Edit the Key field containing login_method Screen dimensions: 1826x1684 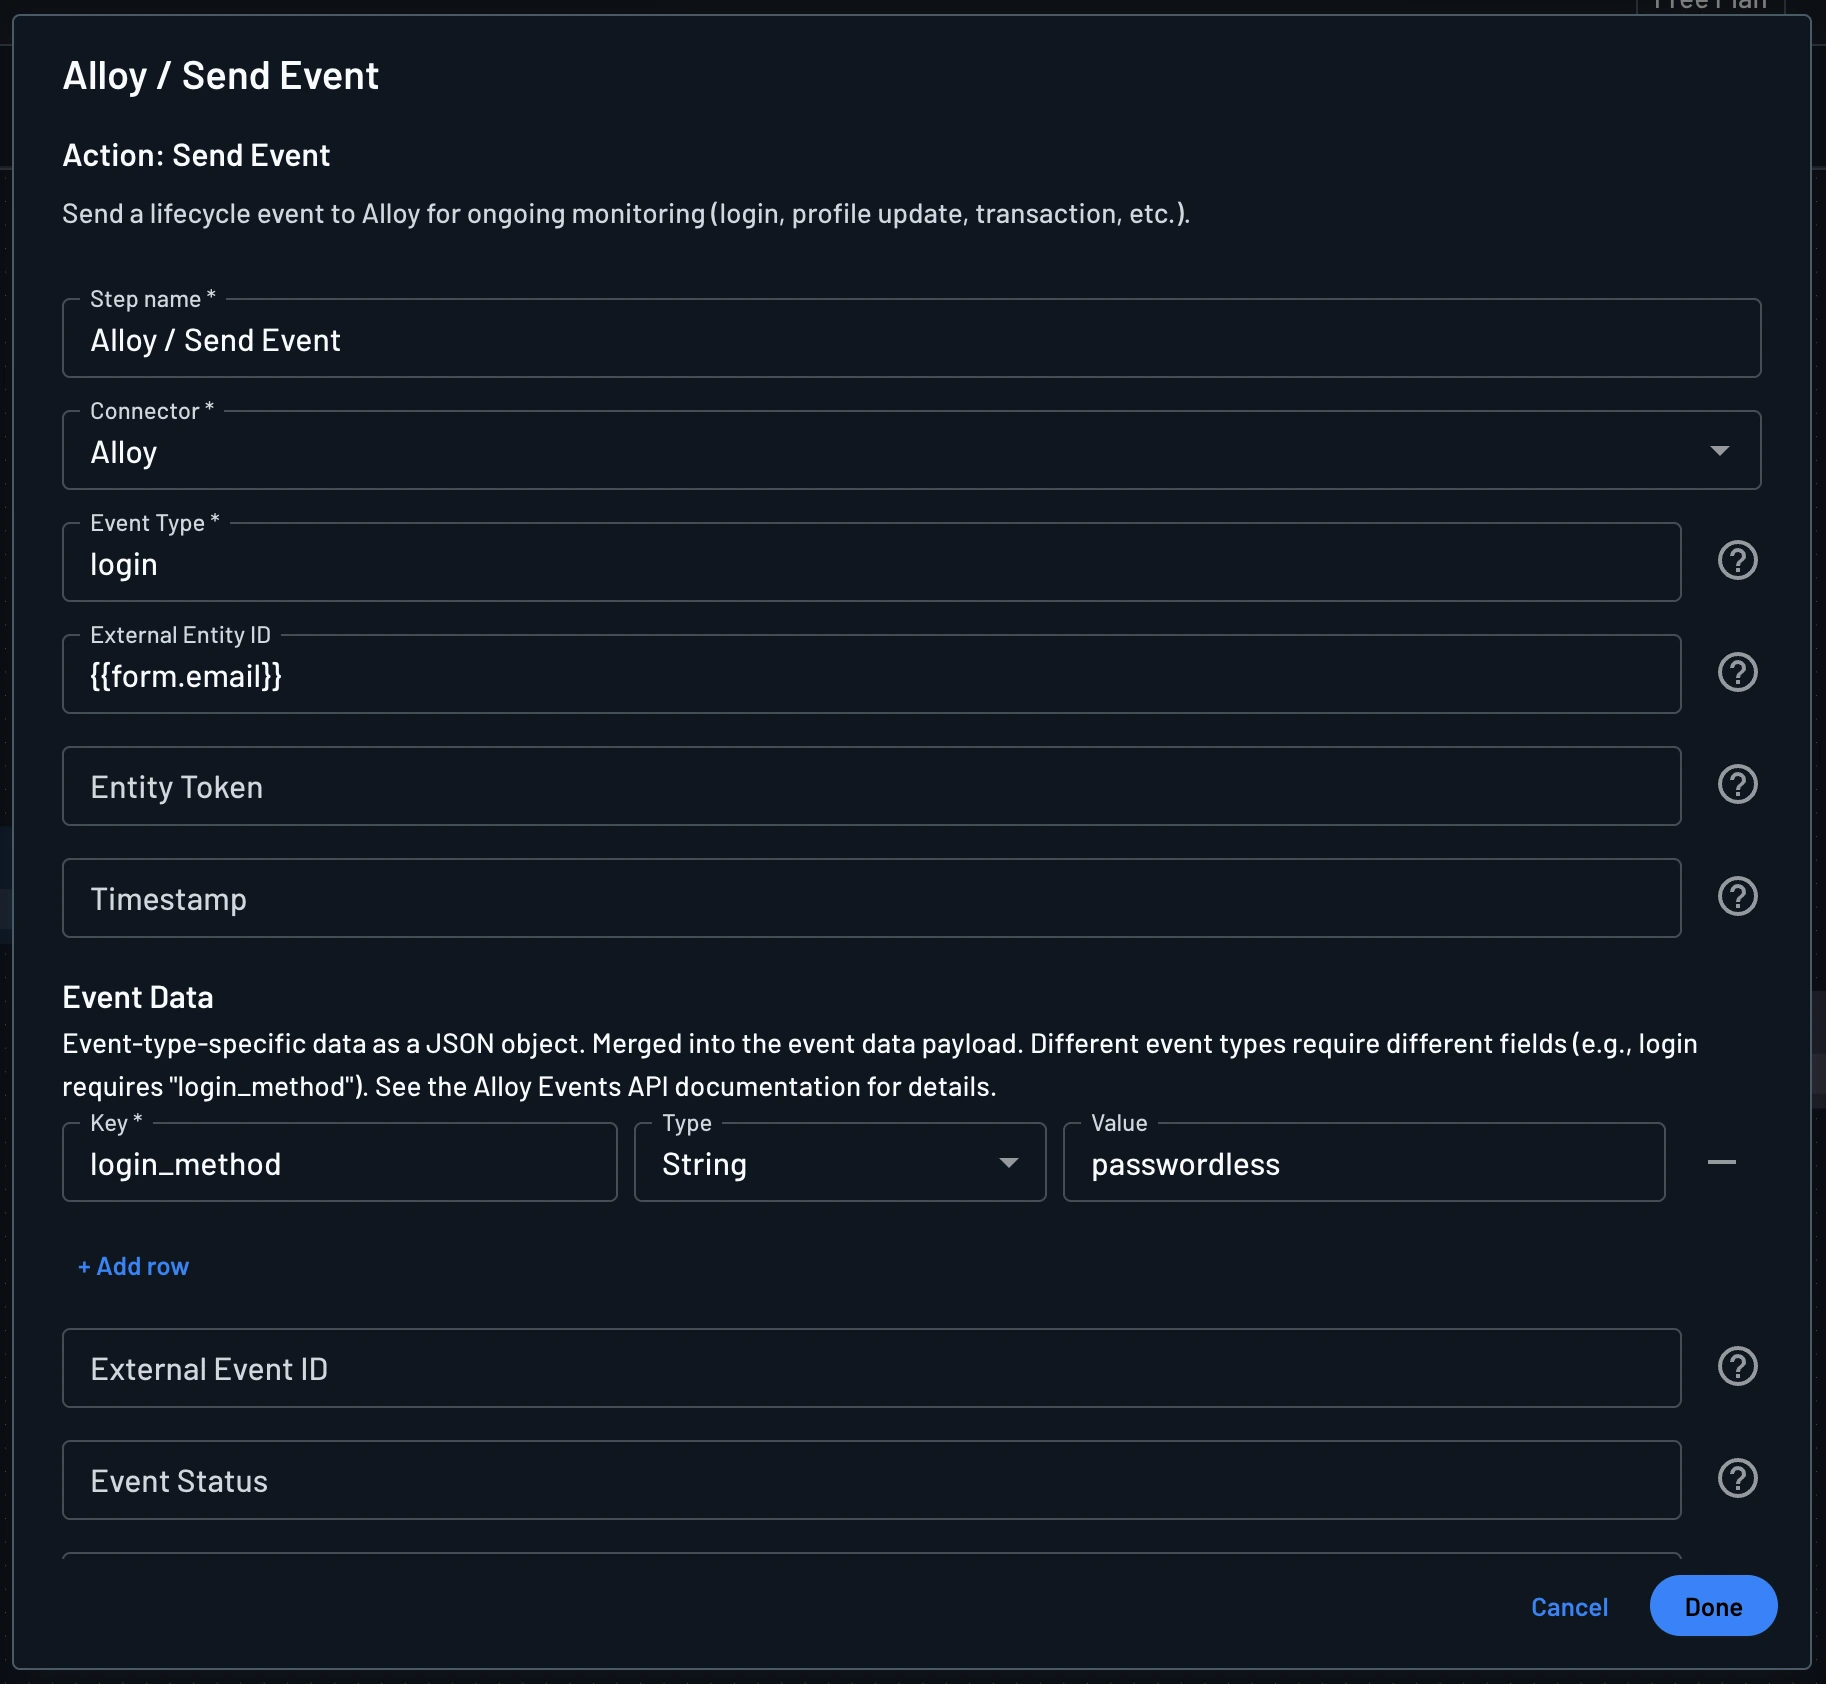[340, 1162]
